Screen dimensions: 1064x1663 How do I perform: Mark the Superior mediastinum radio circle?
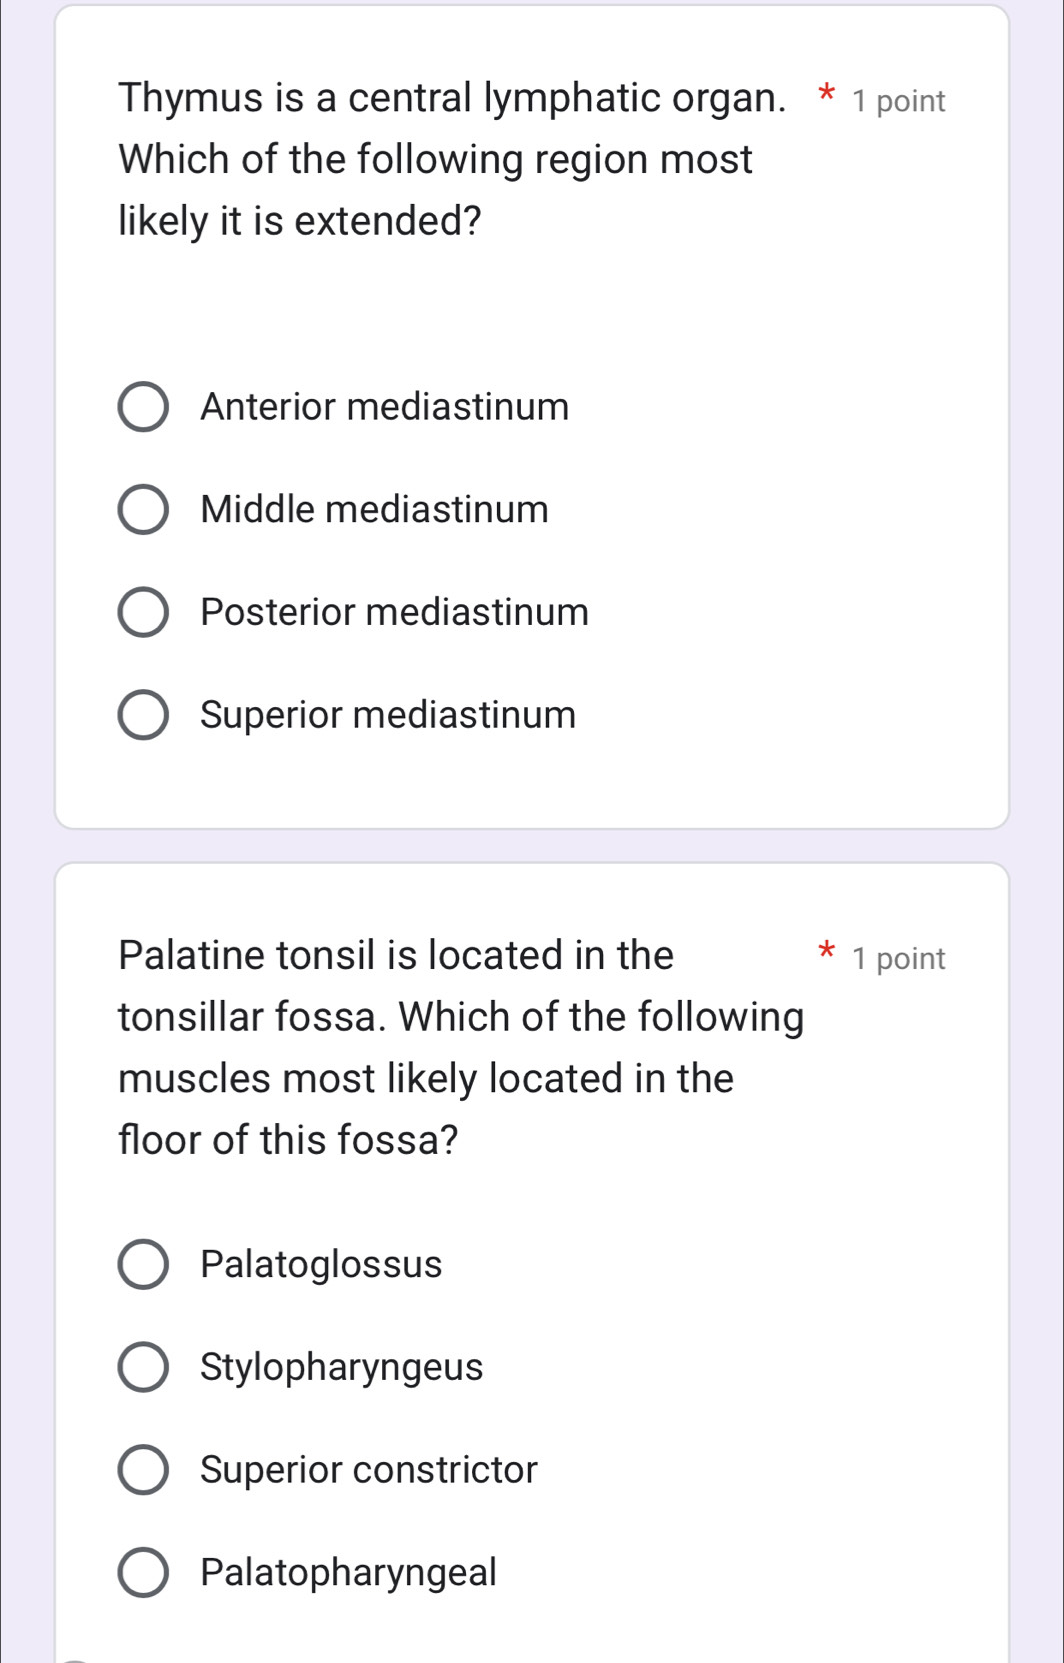143,715
